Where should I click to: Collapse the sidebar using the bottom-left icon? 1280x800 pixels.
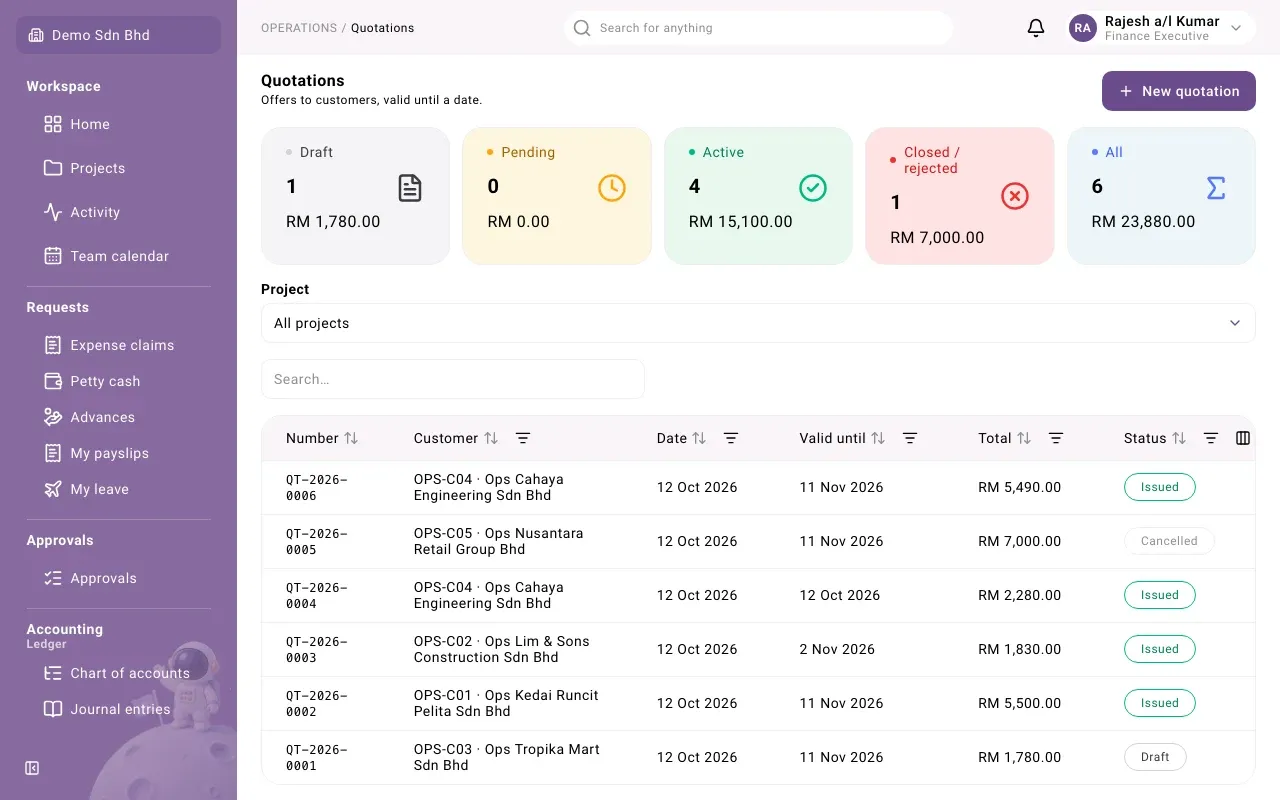click(x=32, y=768)
